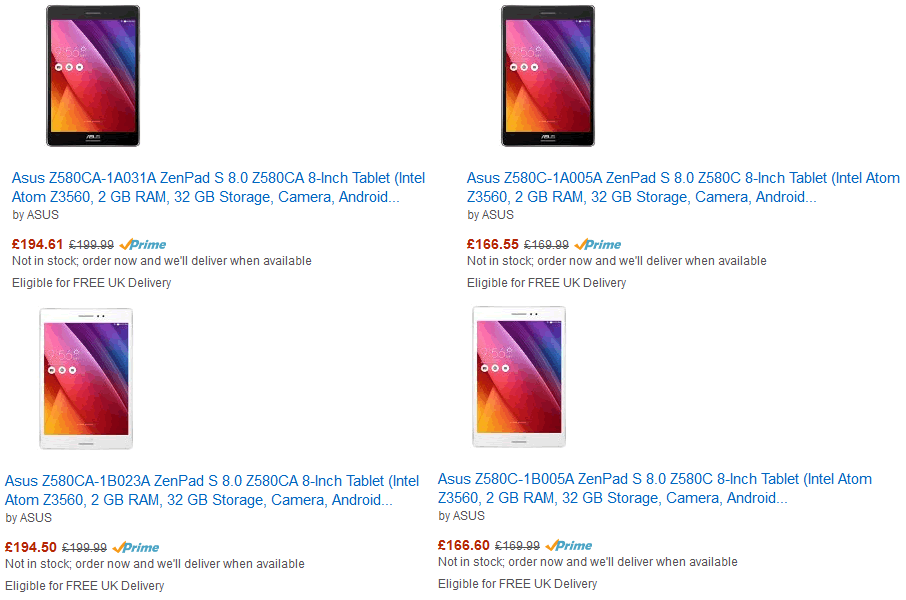Select the £166.60 sale price

464,546
